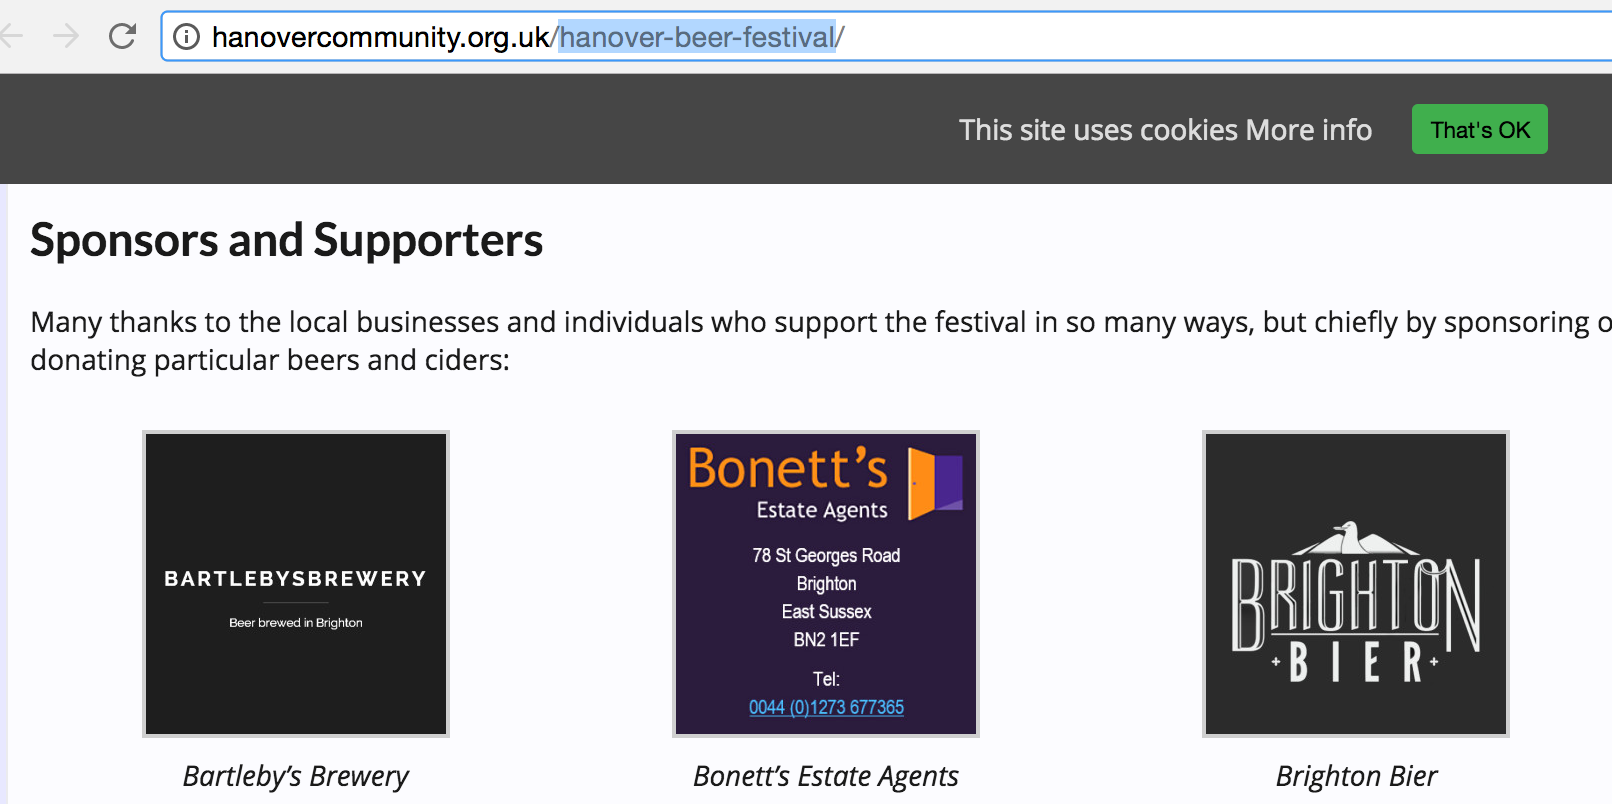Click the browser forward arrow
The image size is (1612, 804).
point(66,37)
